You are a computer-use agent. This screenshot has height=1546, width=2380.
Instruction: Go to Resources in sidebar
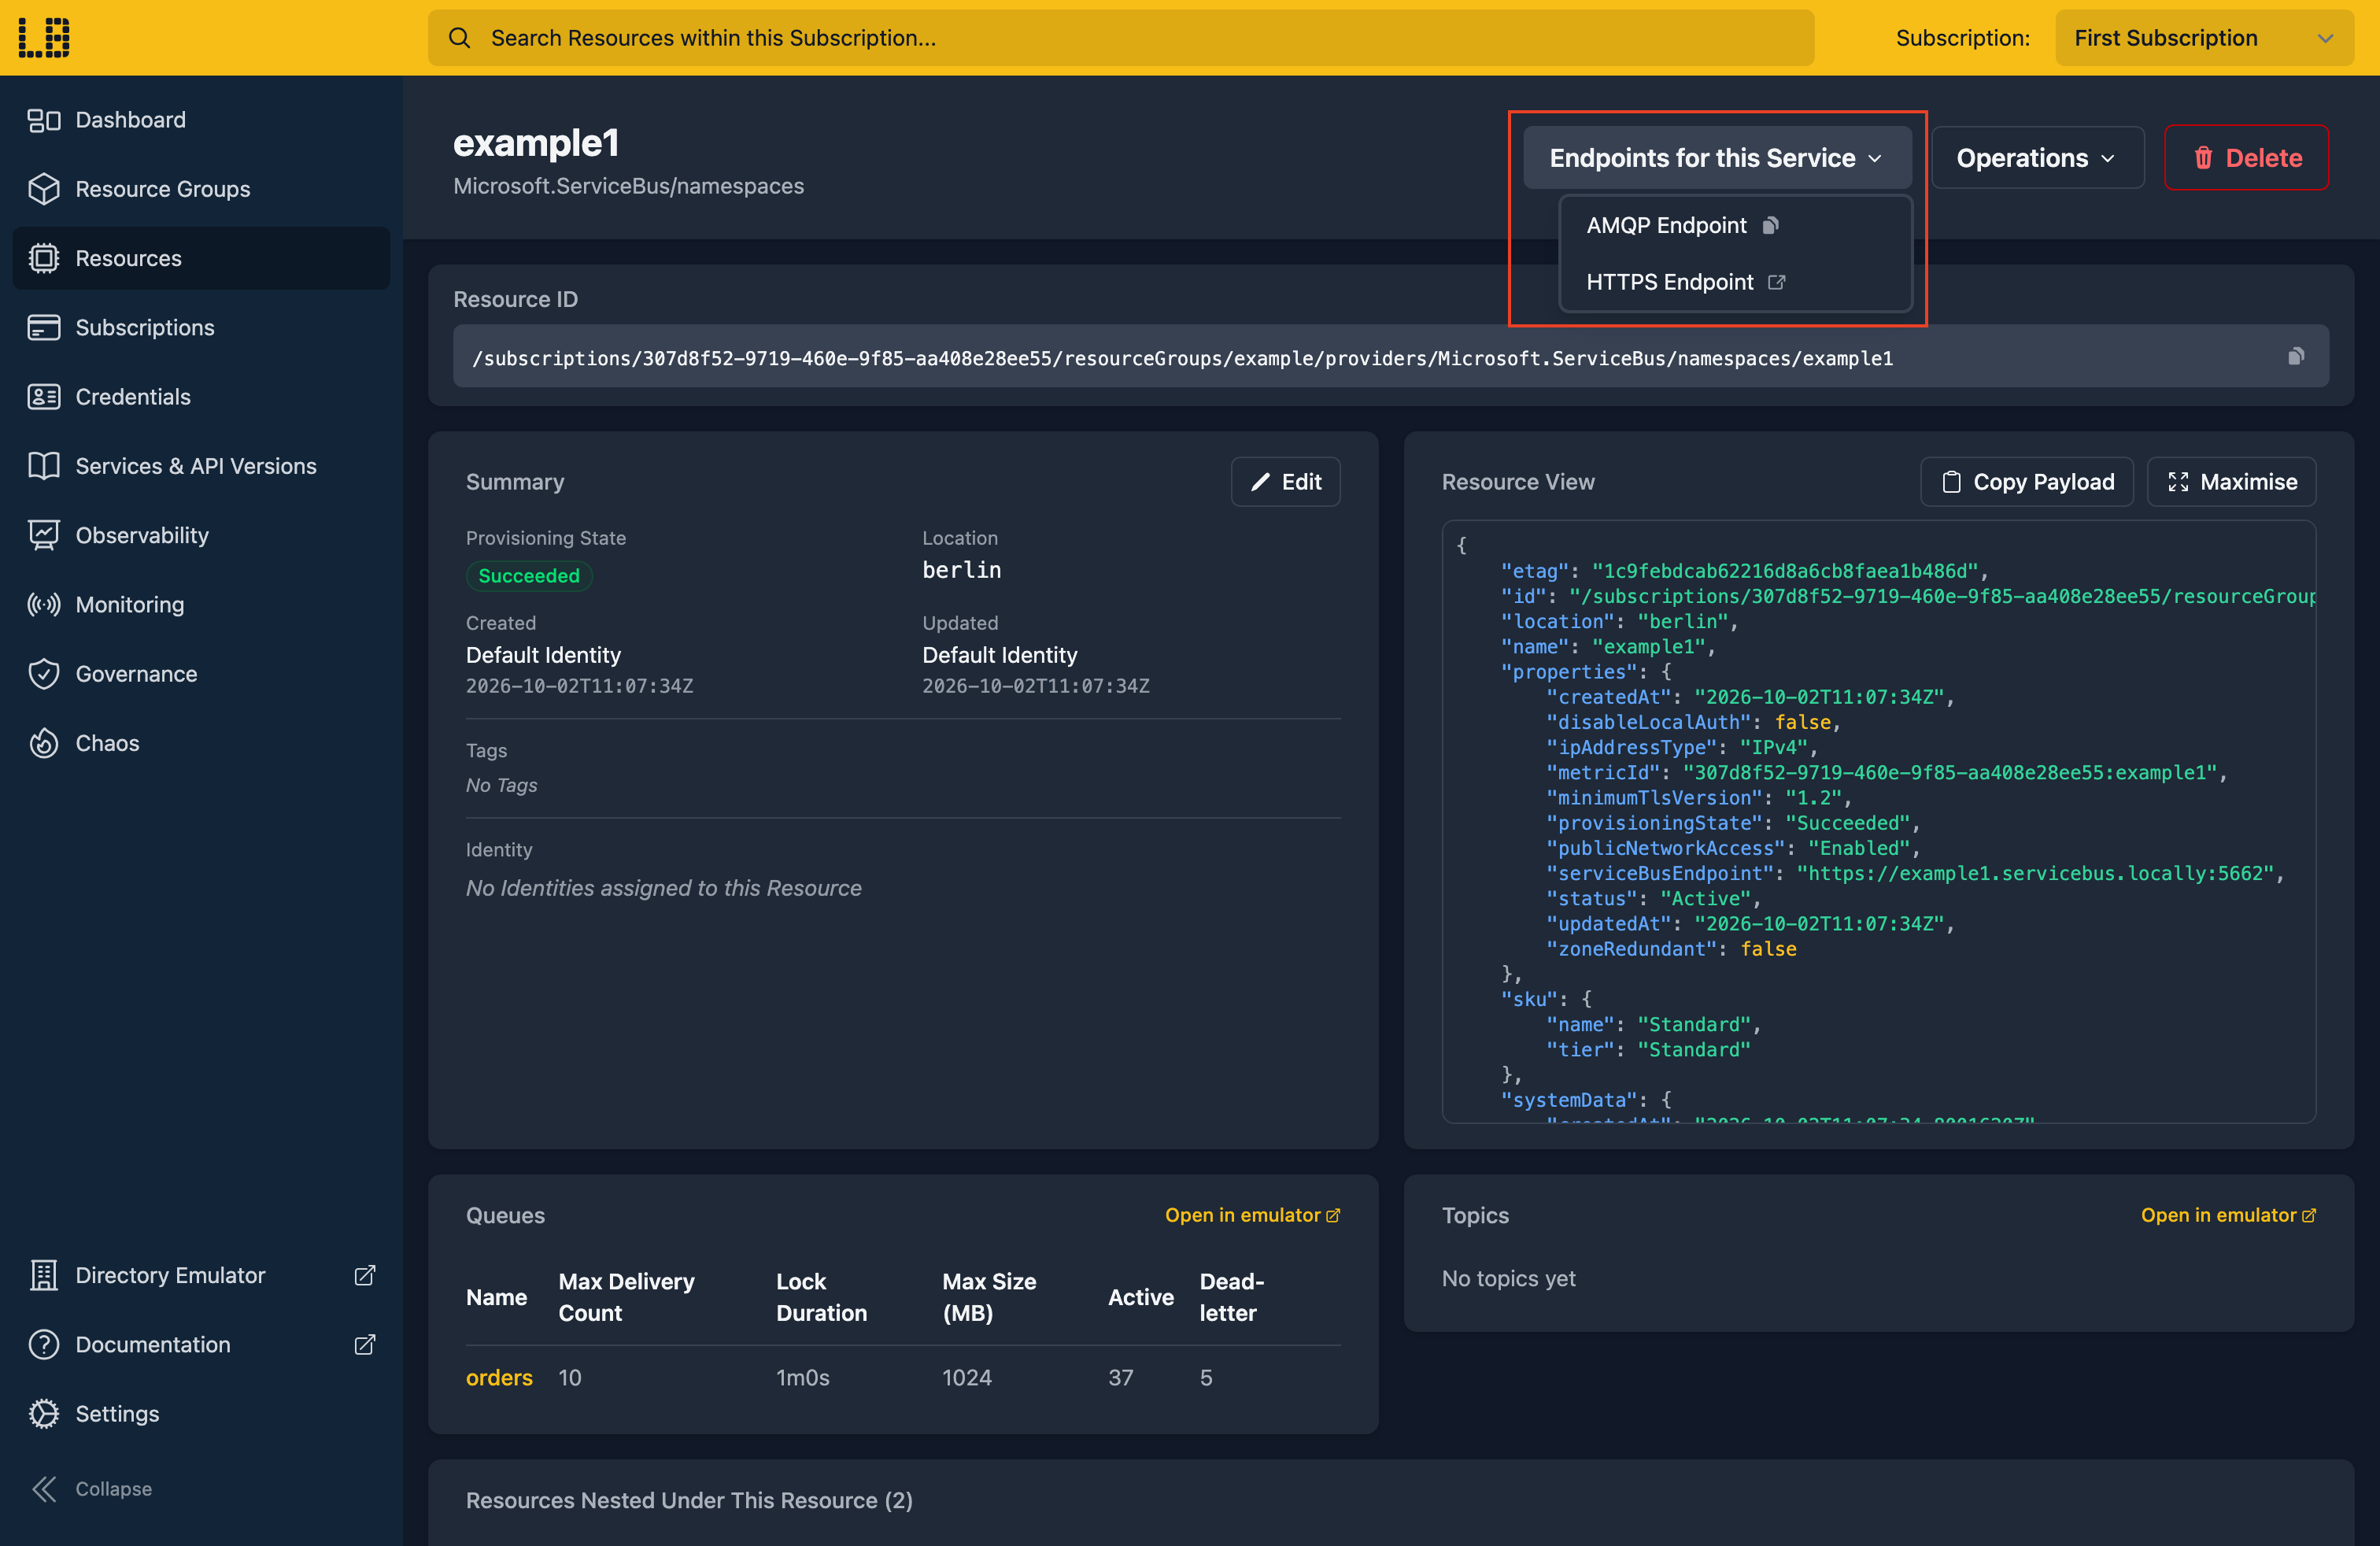coord(202,258)
